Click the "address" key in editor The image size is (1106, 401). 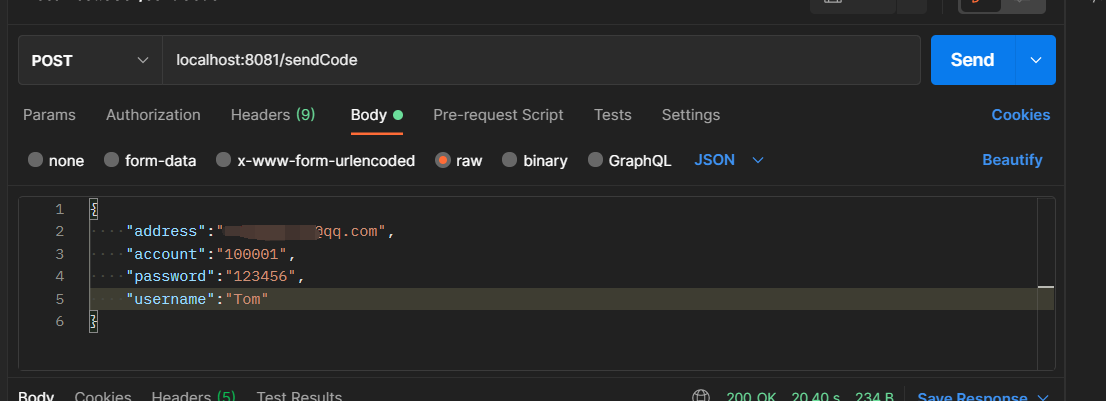pos(166,231)
